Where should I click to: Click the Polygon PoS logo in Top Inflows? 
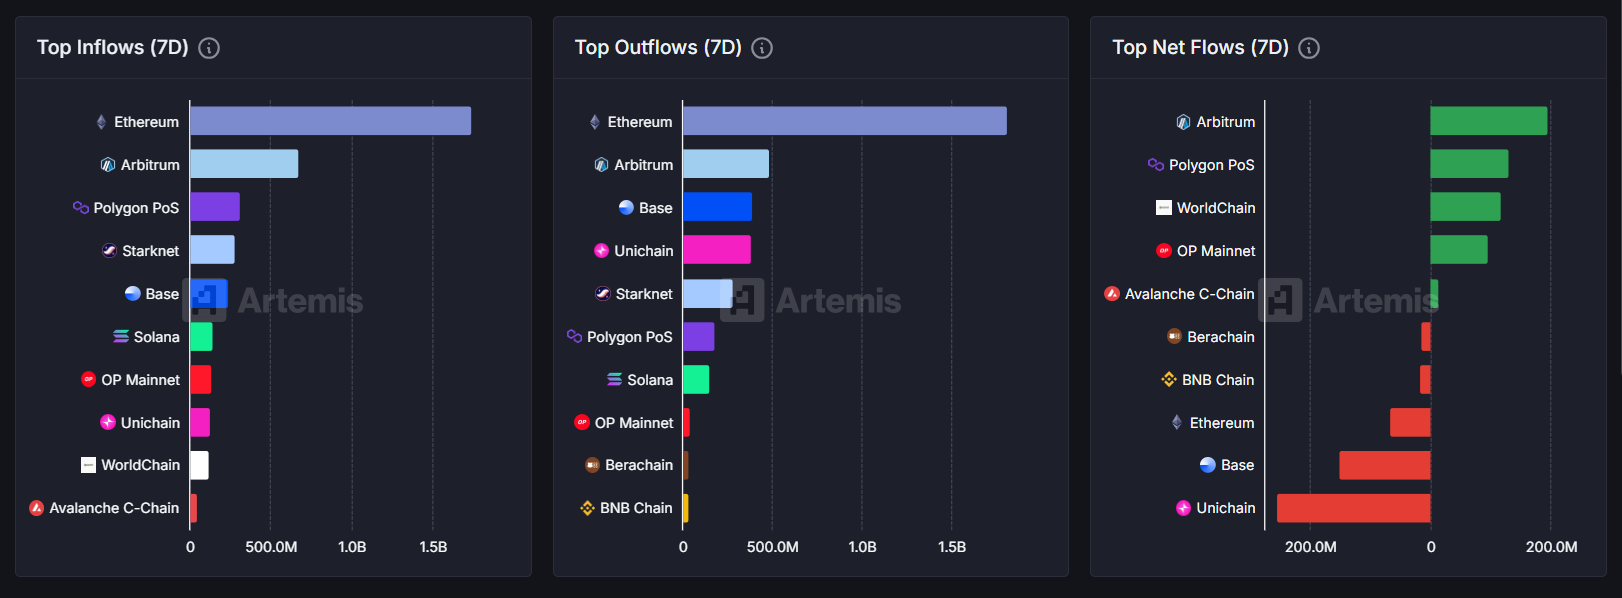click(x=81, y=208)
